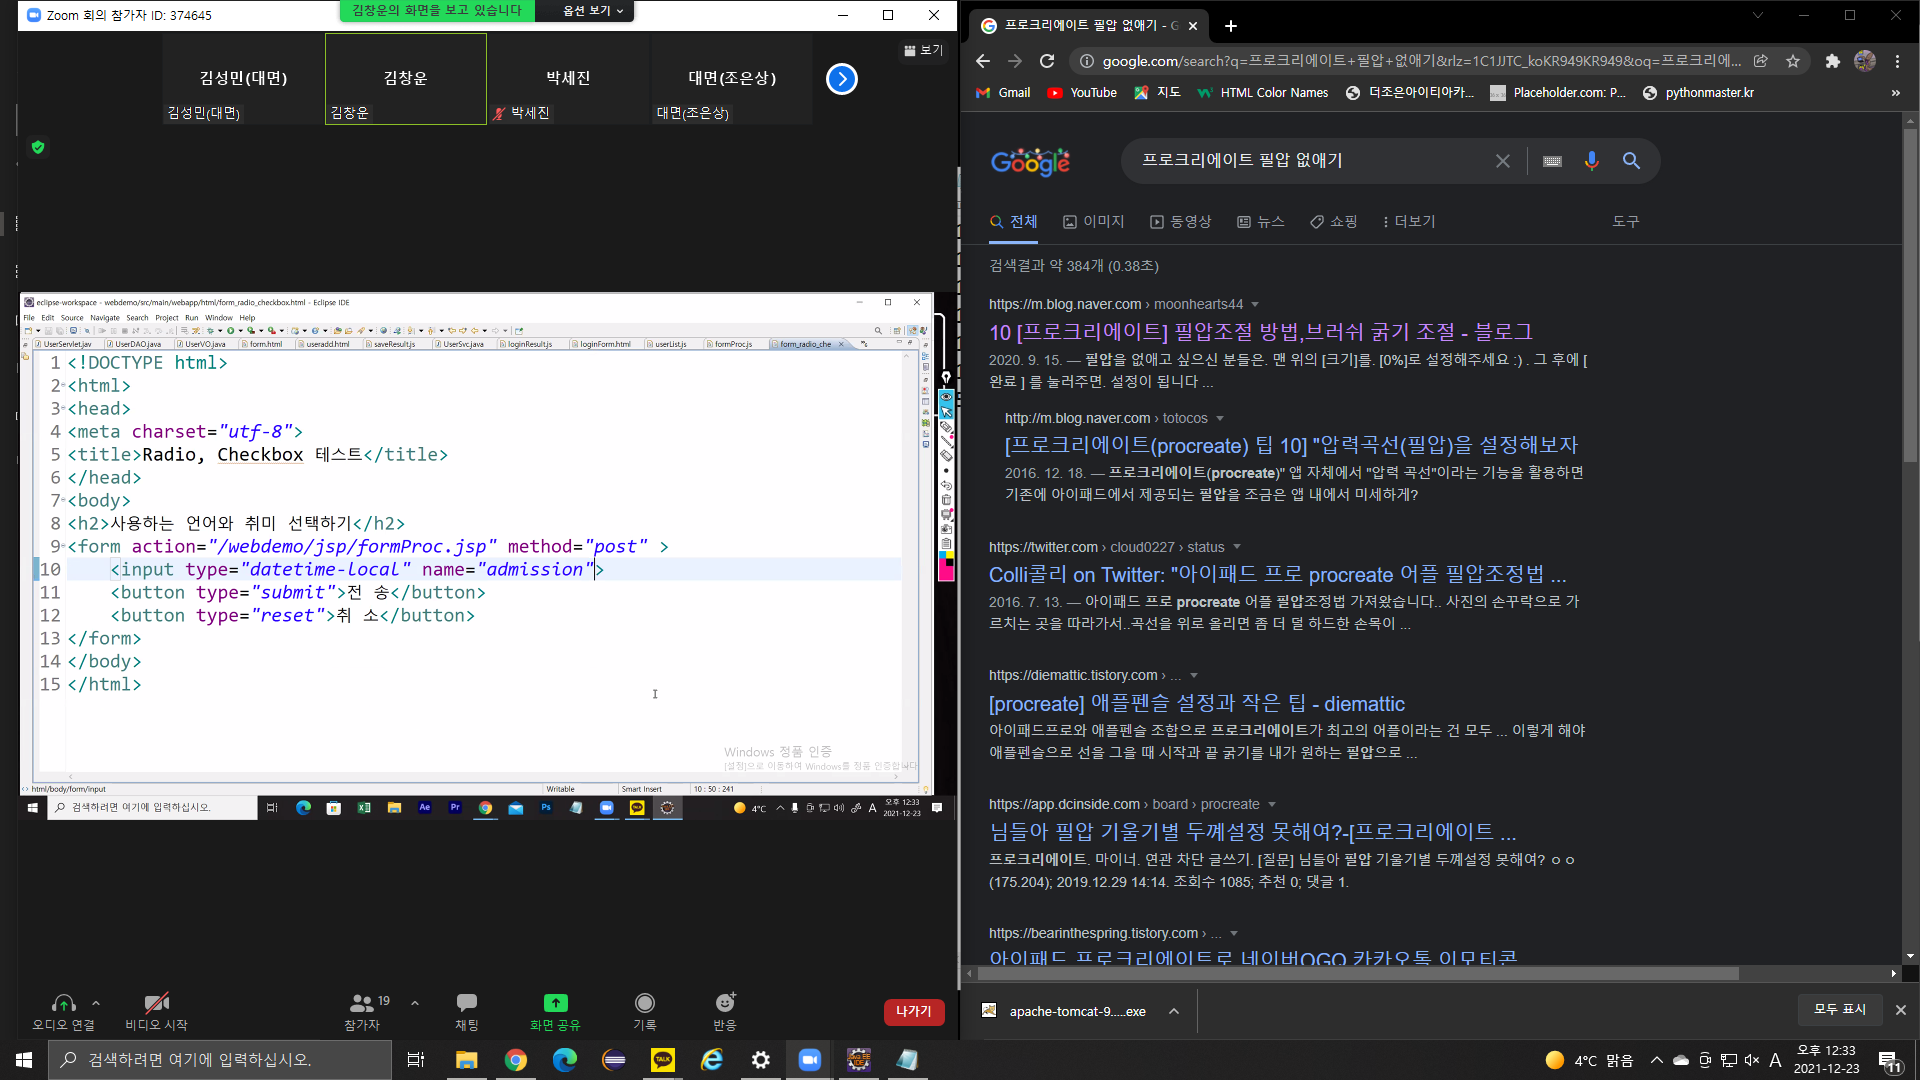Open Zoom chat panel
The image size is (1920, 1080).
(x=466, y=1003)
